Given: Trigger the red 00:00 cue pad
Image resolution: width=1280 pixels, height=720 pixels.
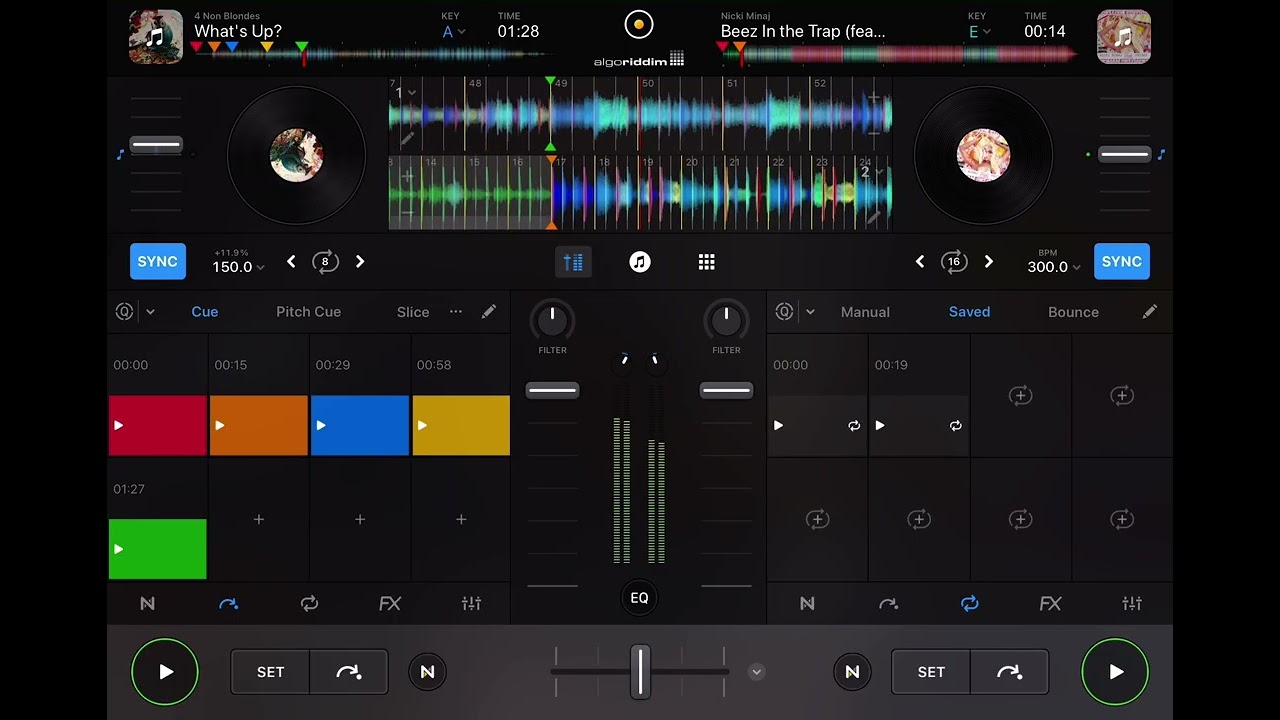Looking at the screenshot, I should 158,426.
